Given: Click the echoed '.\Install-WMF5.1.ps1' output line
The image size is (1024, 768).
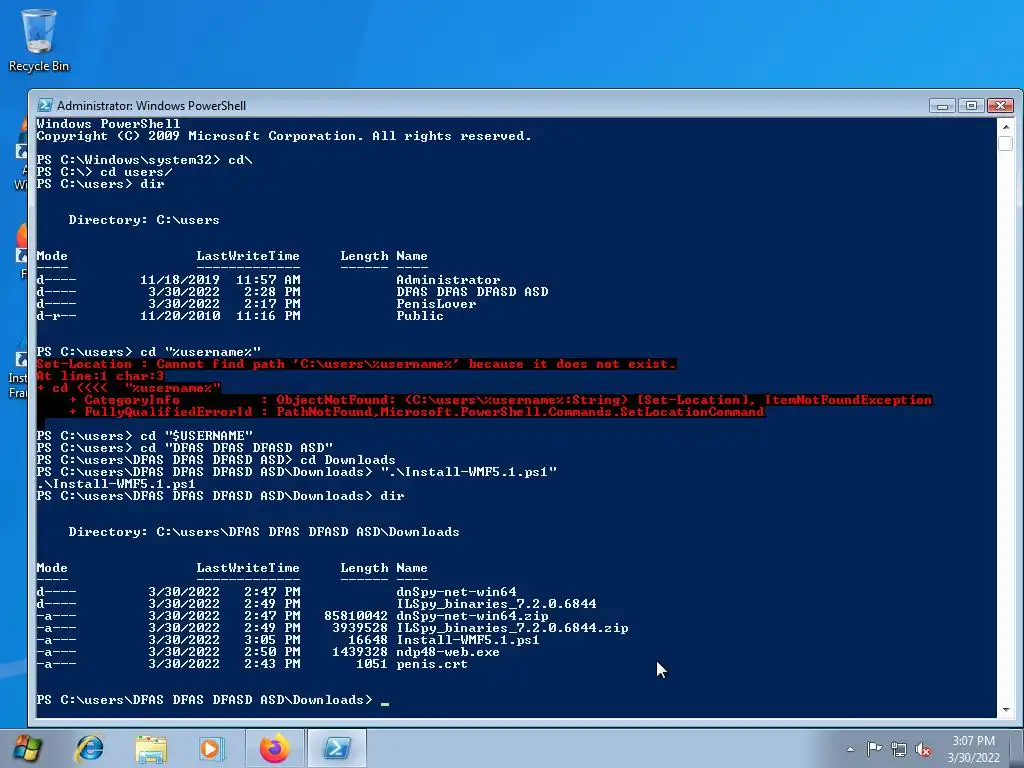Looking at the screenshot, I should [116, 484].
